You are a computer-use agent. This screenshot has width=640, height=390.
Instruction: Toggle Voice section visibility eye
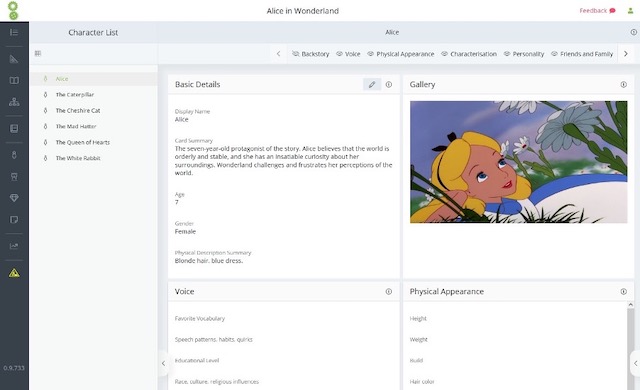339,54
